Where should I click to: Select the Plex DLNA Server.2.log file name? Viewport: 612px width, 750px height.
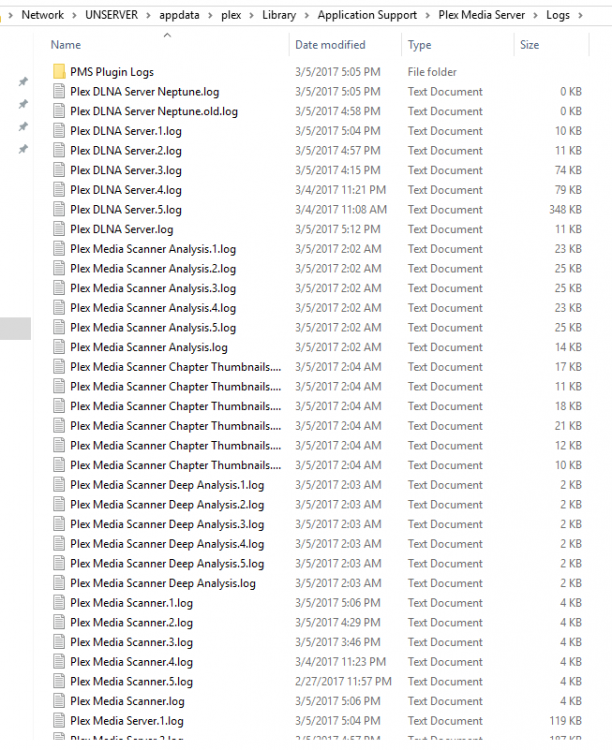click(126, 151)
